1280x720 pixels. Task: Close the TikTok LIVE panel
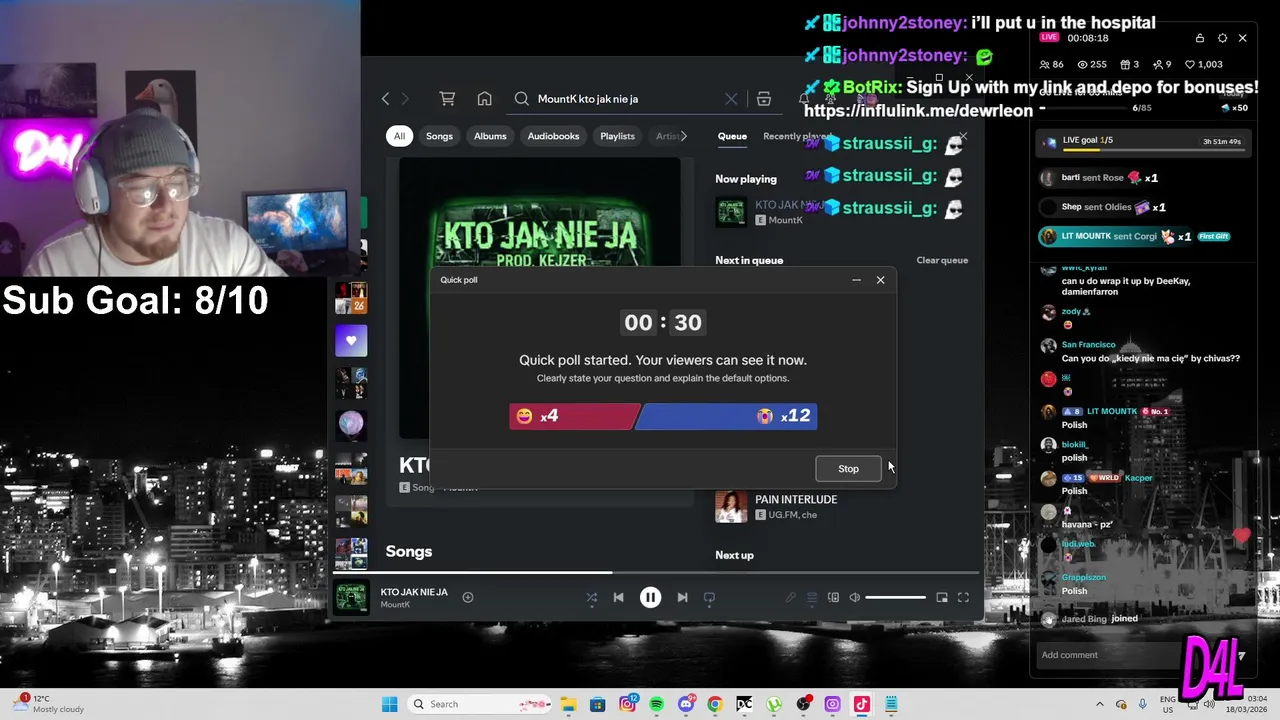[1242, 38]
